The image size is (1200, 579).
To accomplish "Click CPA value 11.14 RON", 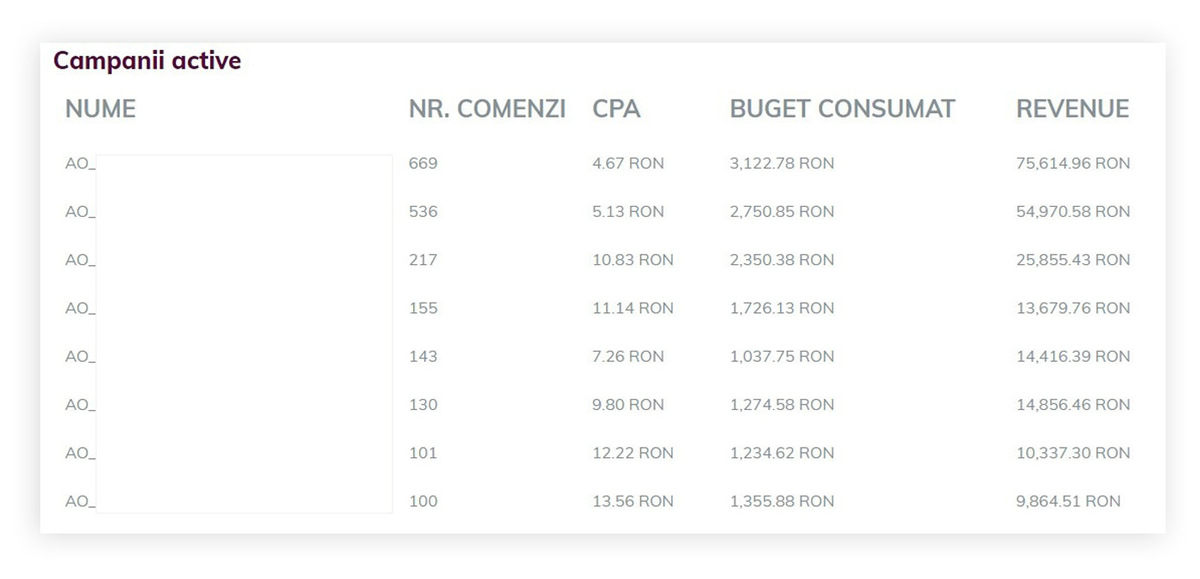I will 632,308.
